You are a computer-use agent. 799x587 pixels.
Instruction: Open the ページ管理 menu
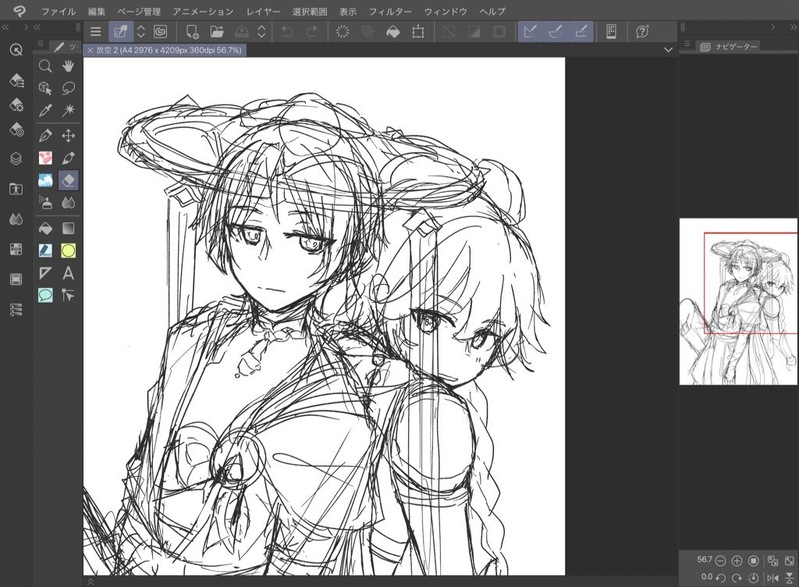point(139,11)
